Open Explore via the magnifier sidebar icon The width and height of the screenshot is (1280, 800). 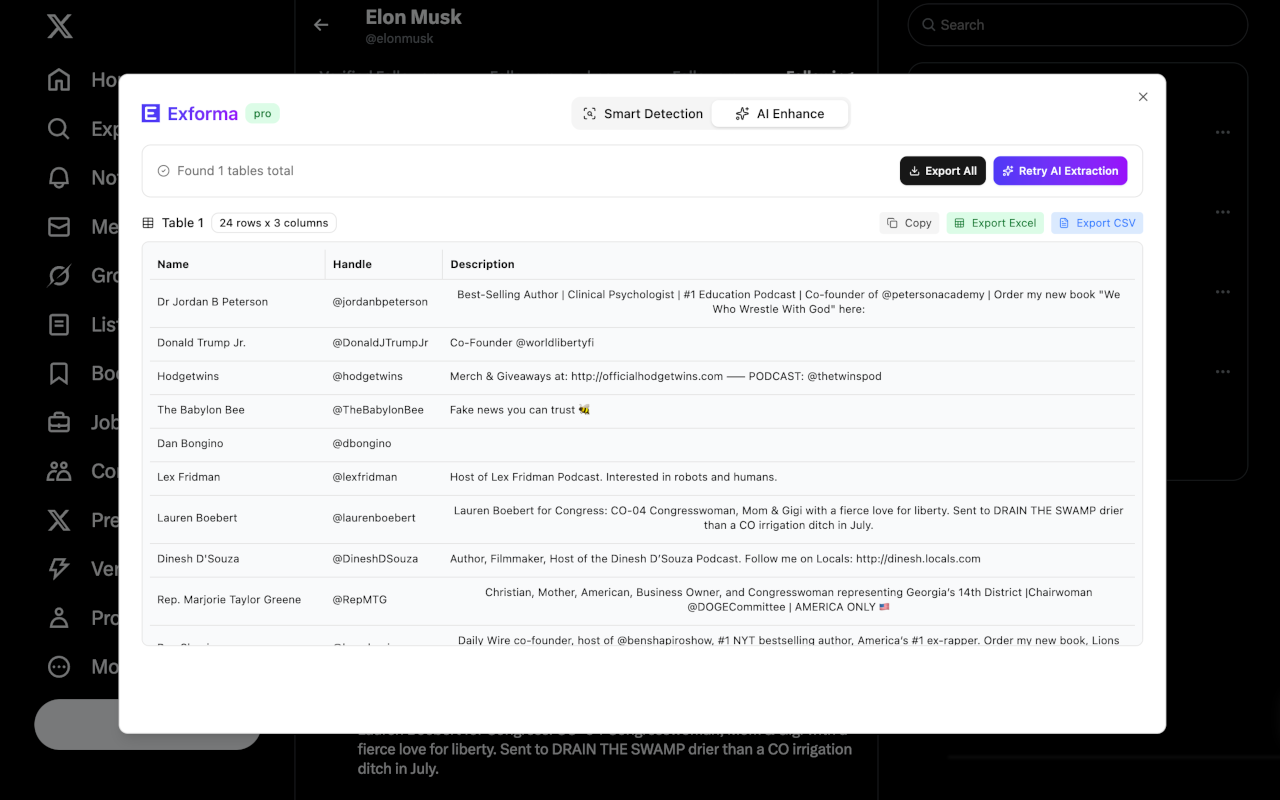click(59, 129)
